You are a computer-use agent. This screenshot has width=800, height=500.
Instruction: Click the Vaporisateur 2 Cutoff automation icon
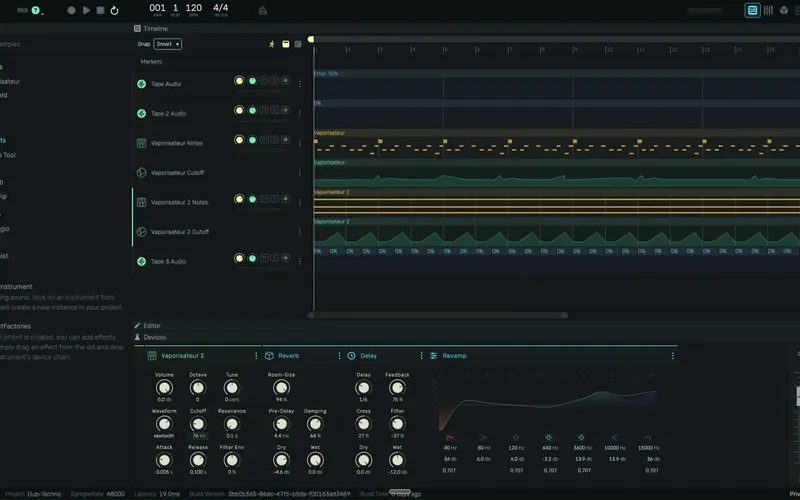[141, 232]
